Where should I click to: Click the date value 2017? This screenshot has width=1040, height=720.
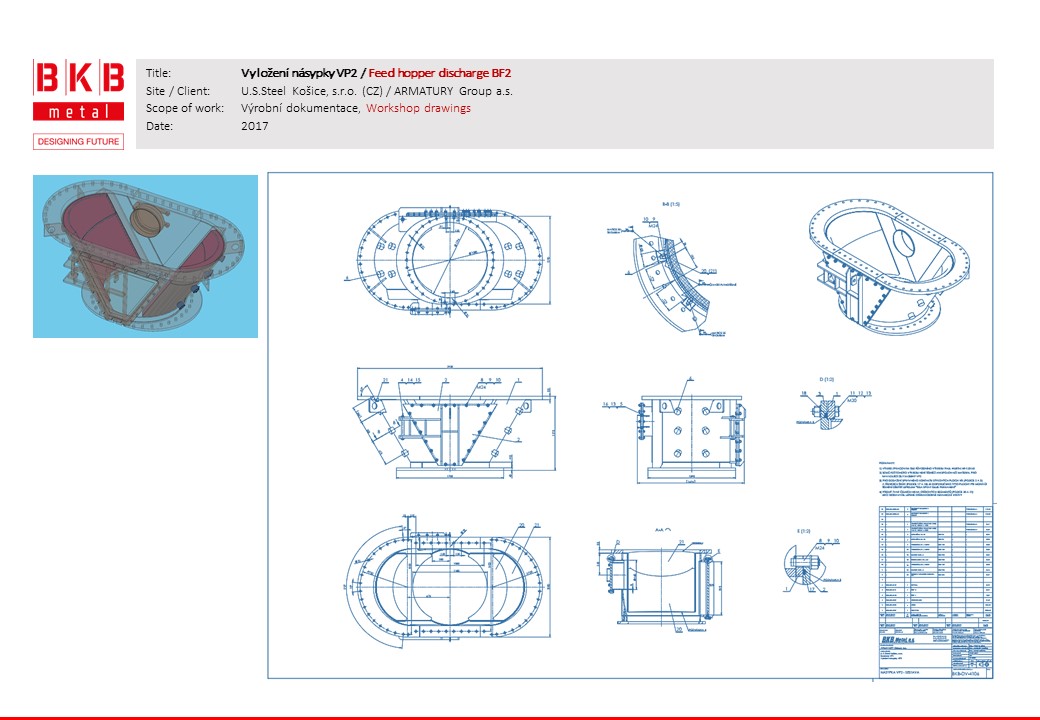click(255, 126)
